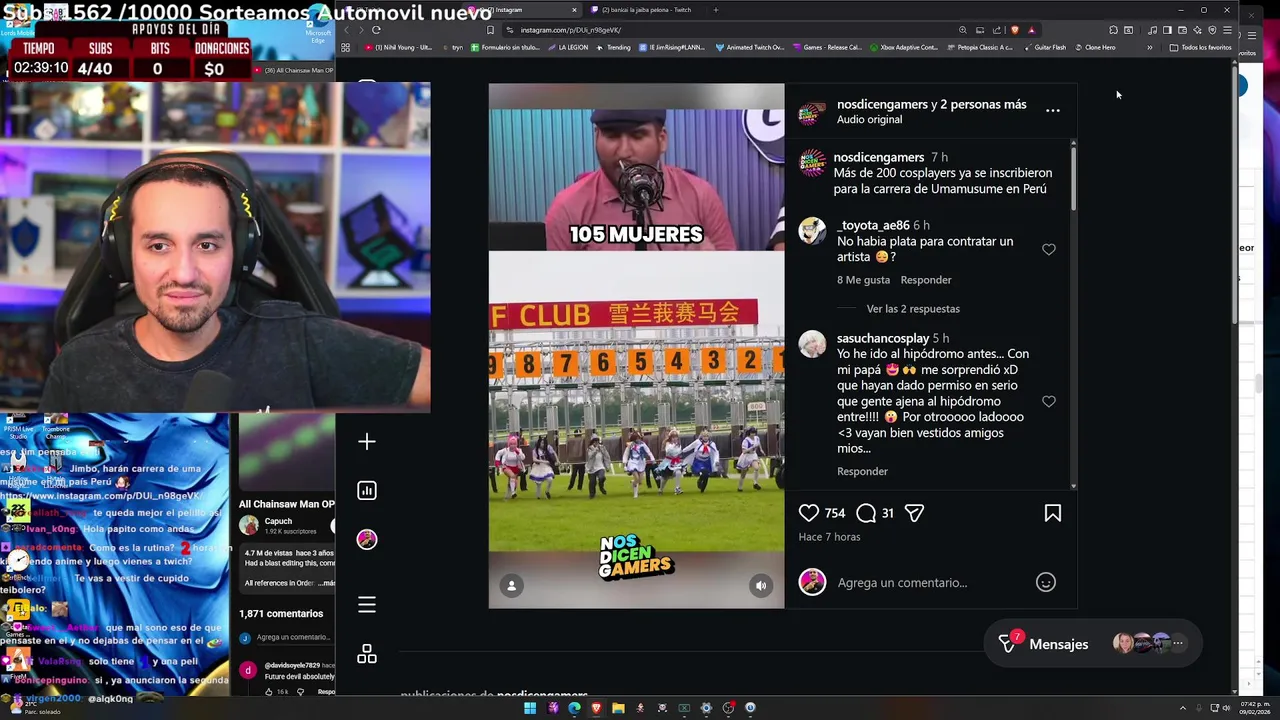Image resolution: width=1280 pixels, height=720 pixels.
Task: Open the 'Xbox Adaptive Cont...' bookmark
Action: tap(904, 47)
